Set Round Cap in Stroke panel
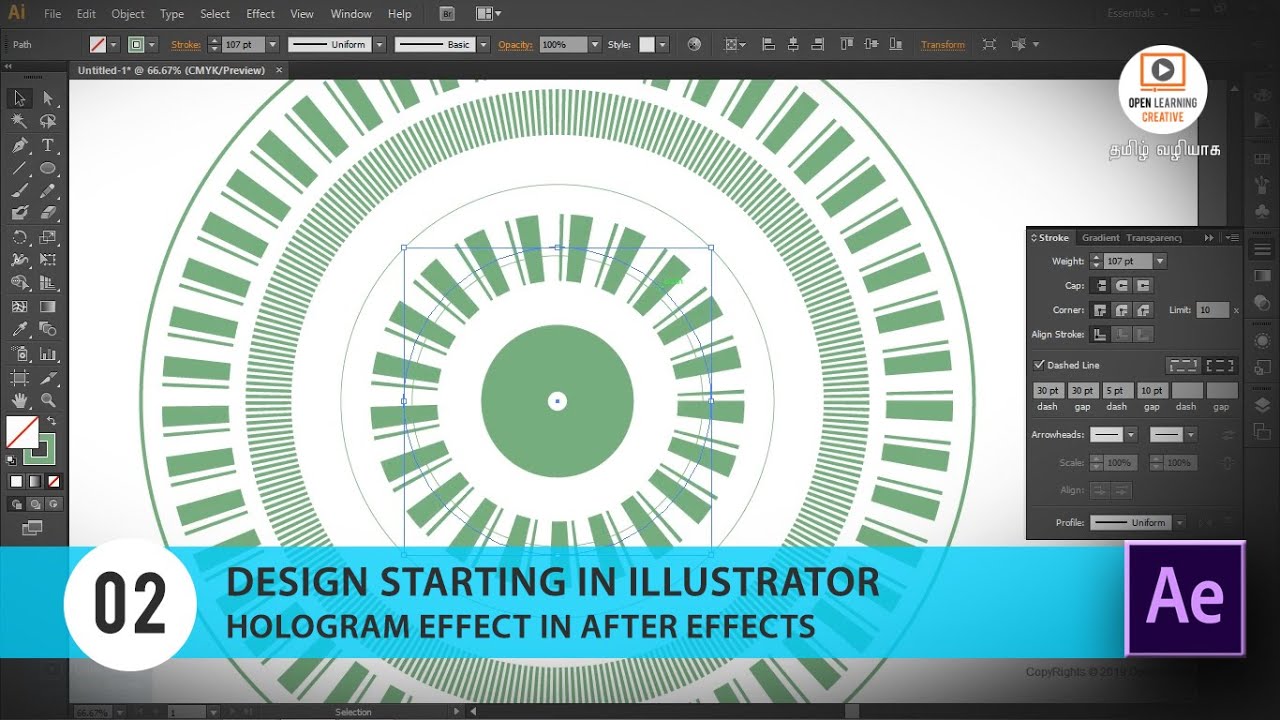 1122,286
